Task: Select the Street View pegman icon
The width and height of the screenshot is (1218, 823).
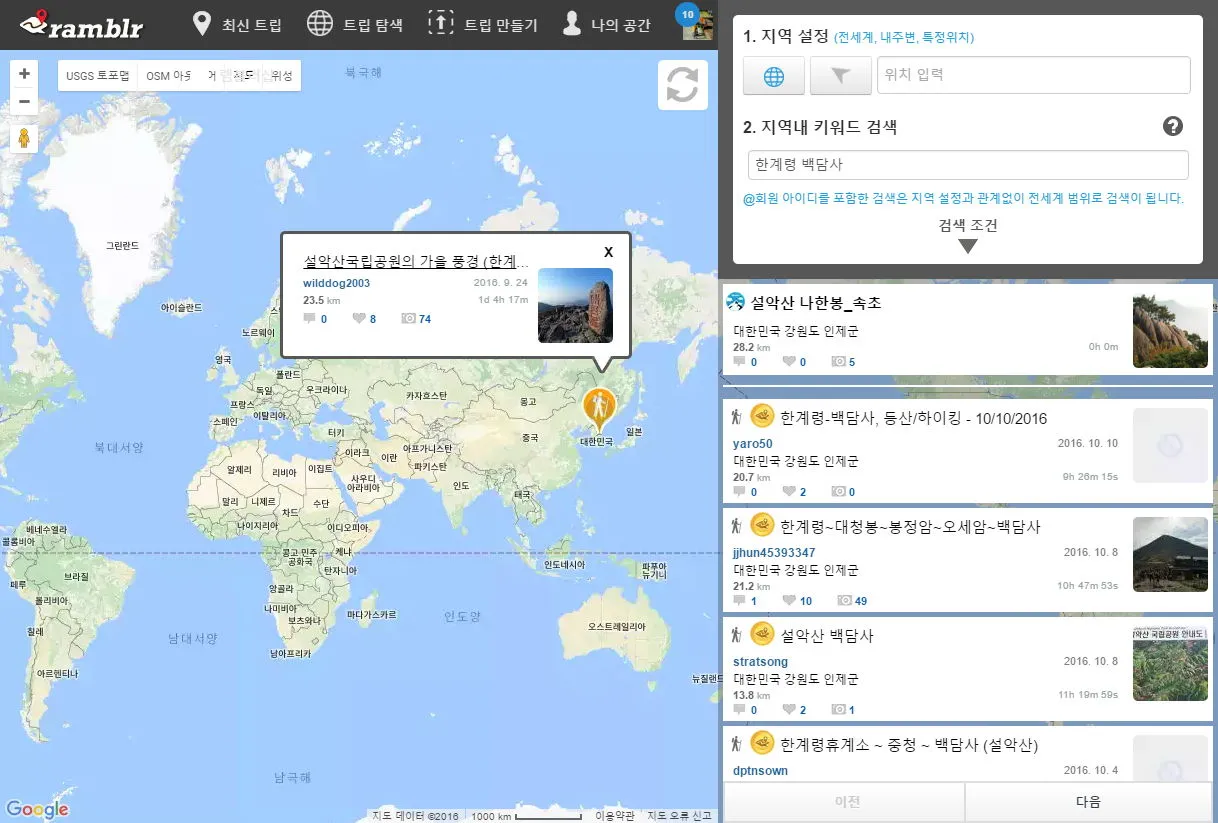Action: tap(24, 139)
